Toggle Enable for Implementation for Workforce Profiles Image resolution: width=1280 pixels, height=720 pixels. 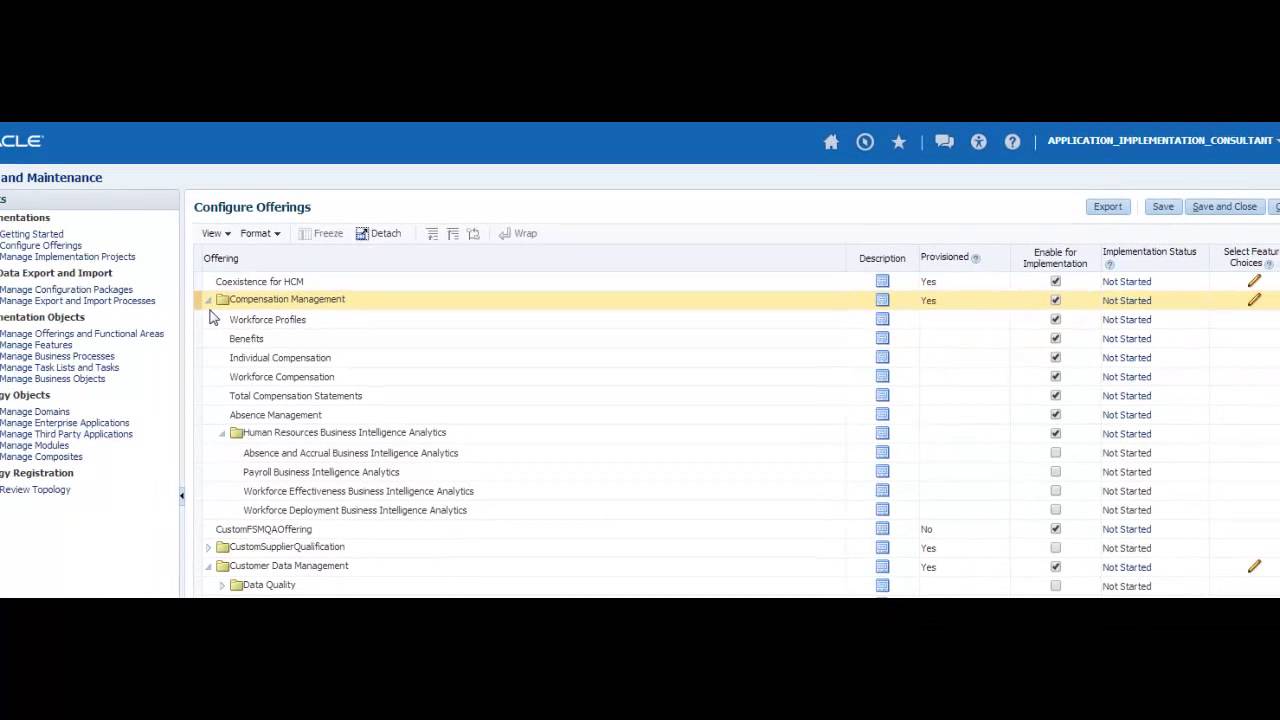[1055, 319]
